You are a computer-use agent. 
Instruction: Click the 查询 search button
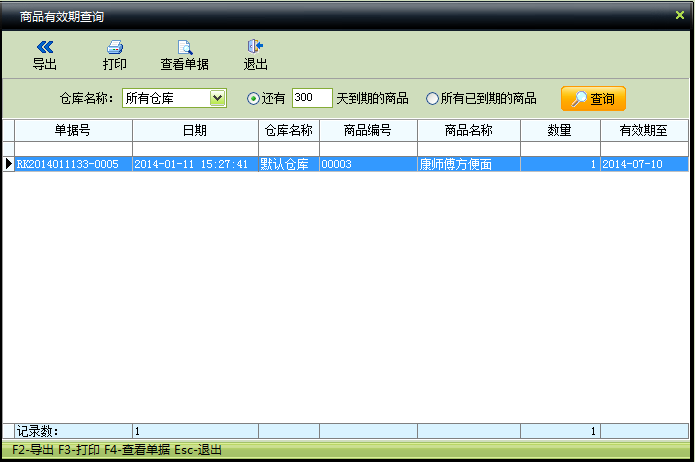click(593, 98)
